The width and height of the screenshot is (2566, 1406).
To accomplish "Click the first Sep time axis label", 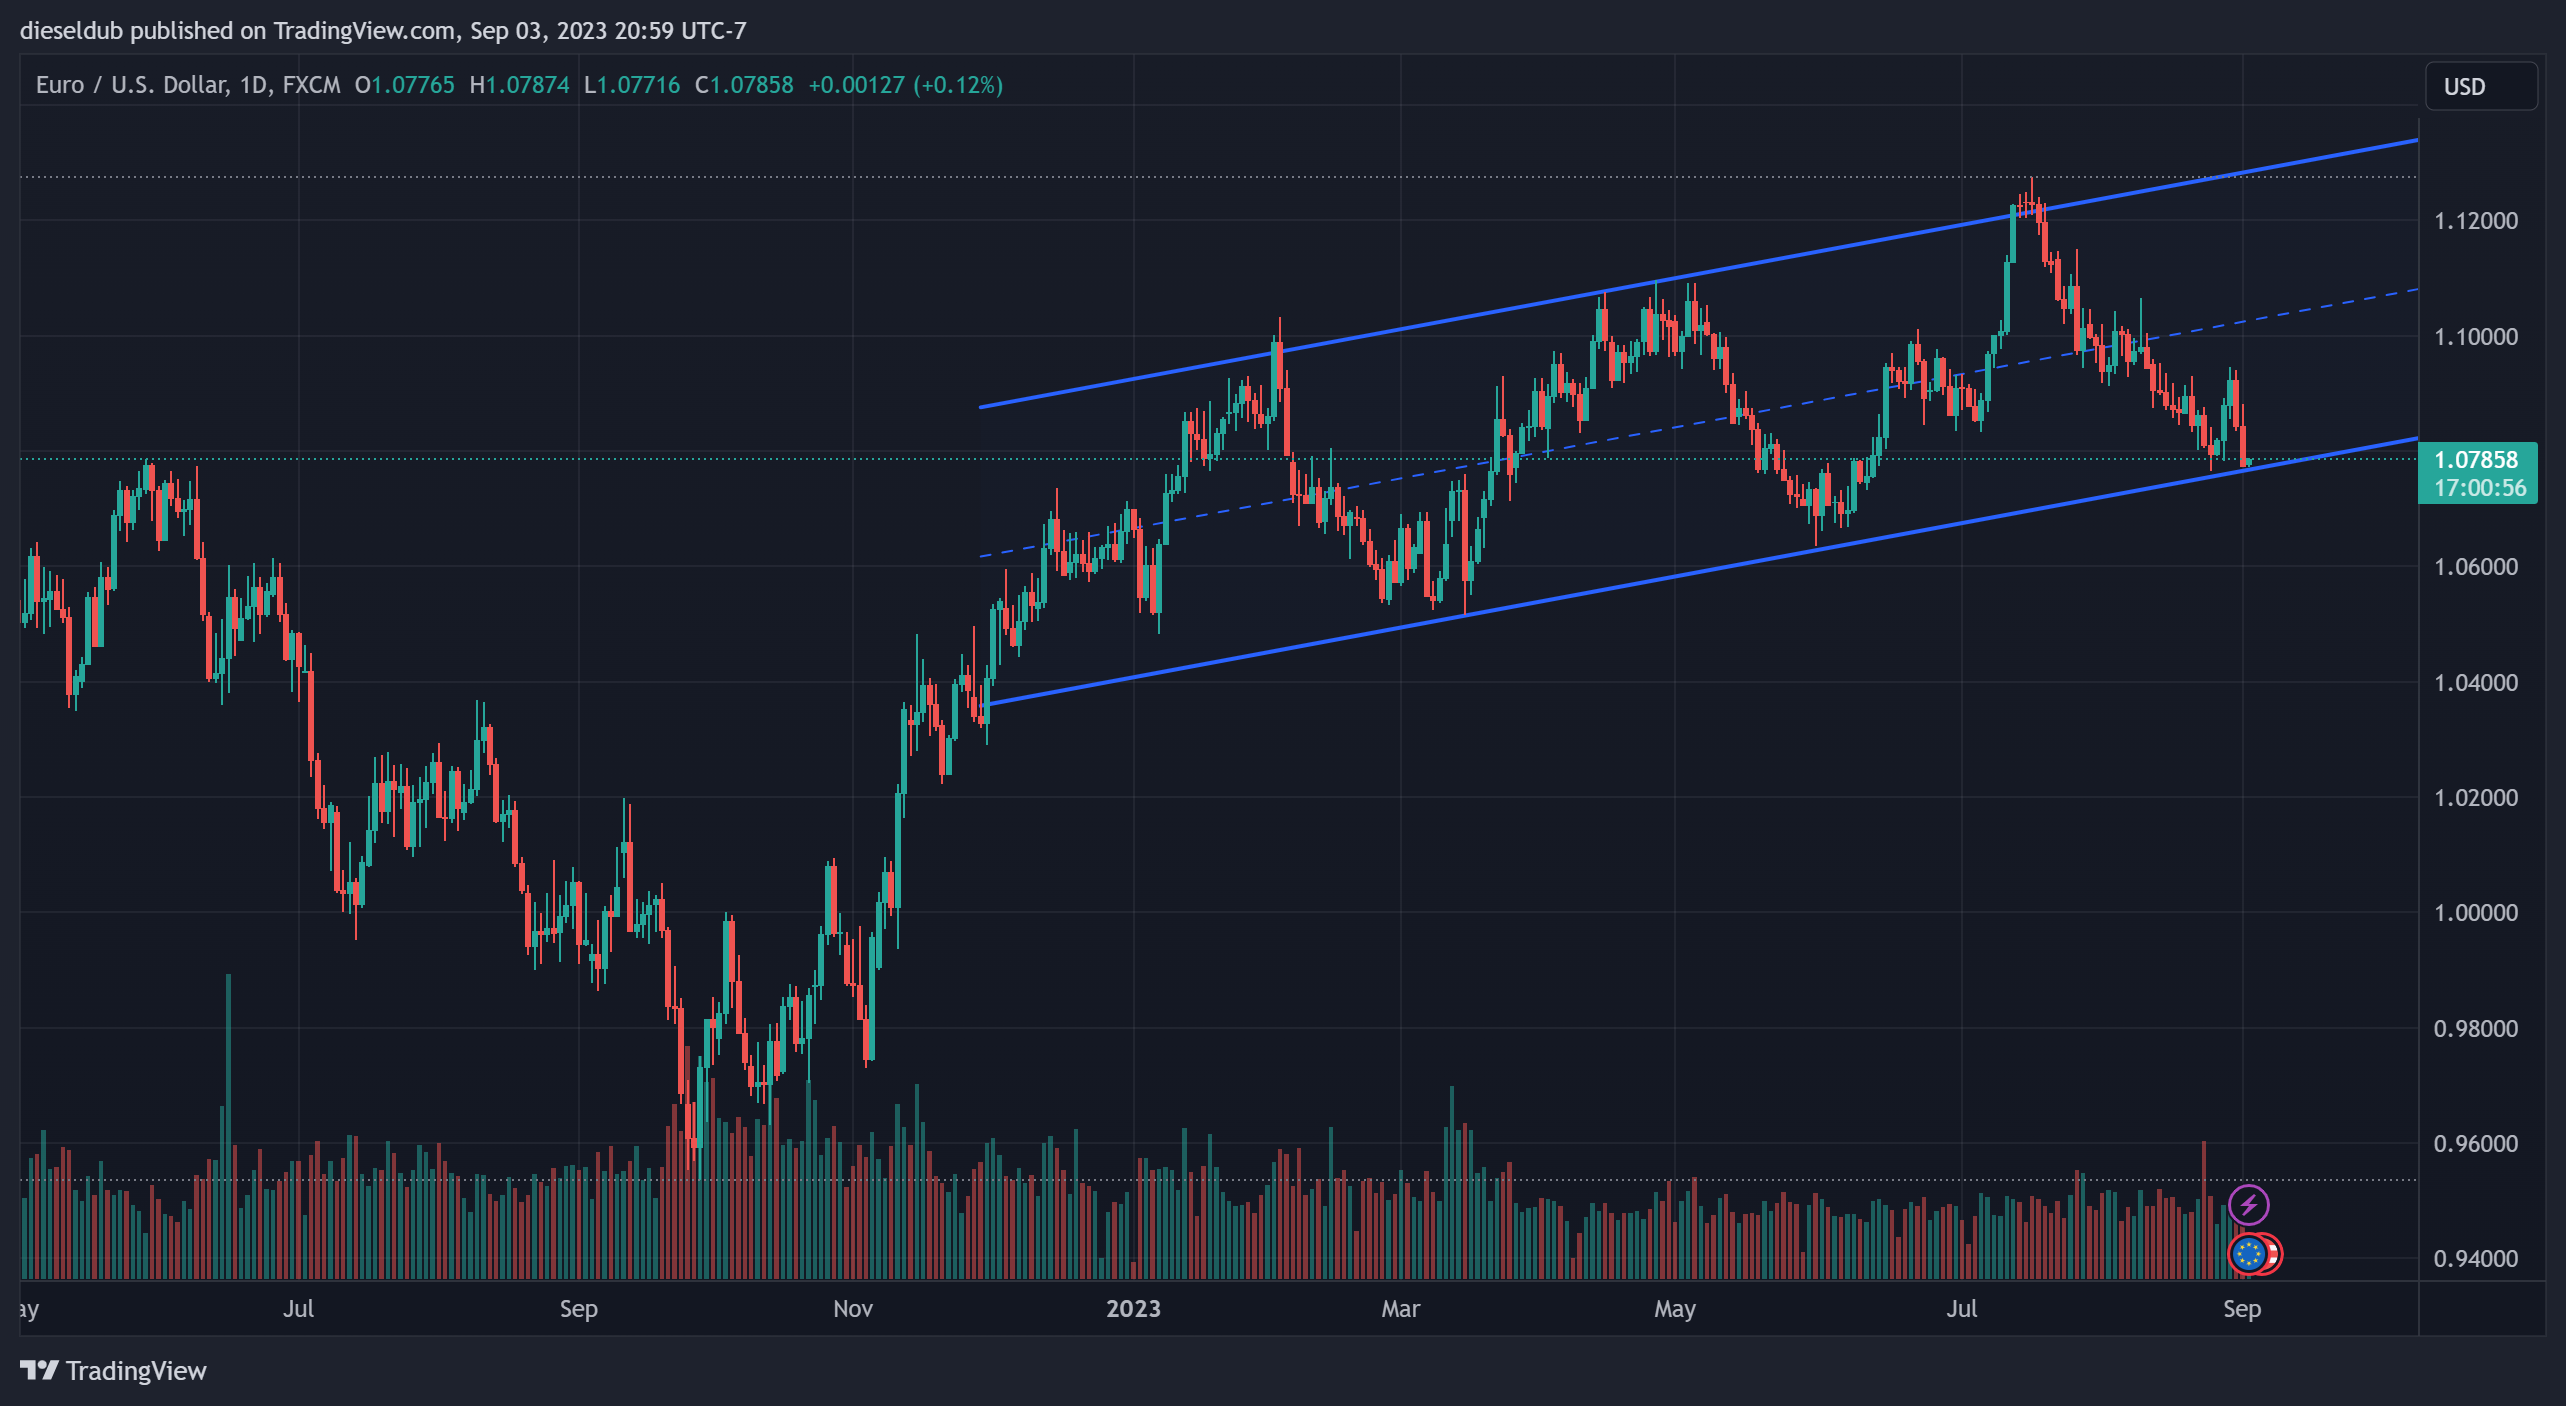I will pos(578,1309).
